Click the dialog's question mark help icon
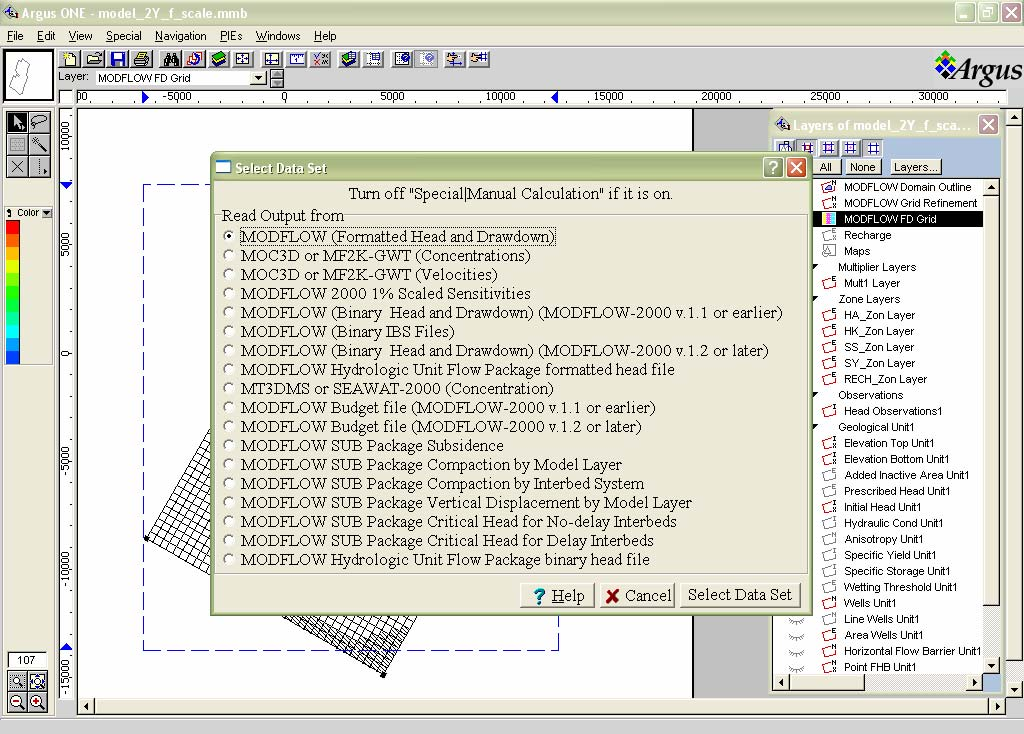Image resolution: width=1024 pixels, height=734 pixels. [773, 168]
